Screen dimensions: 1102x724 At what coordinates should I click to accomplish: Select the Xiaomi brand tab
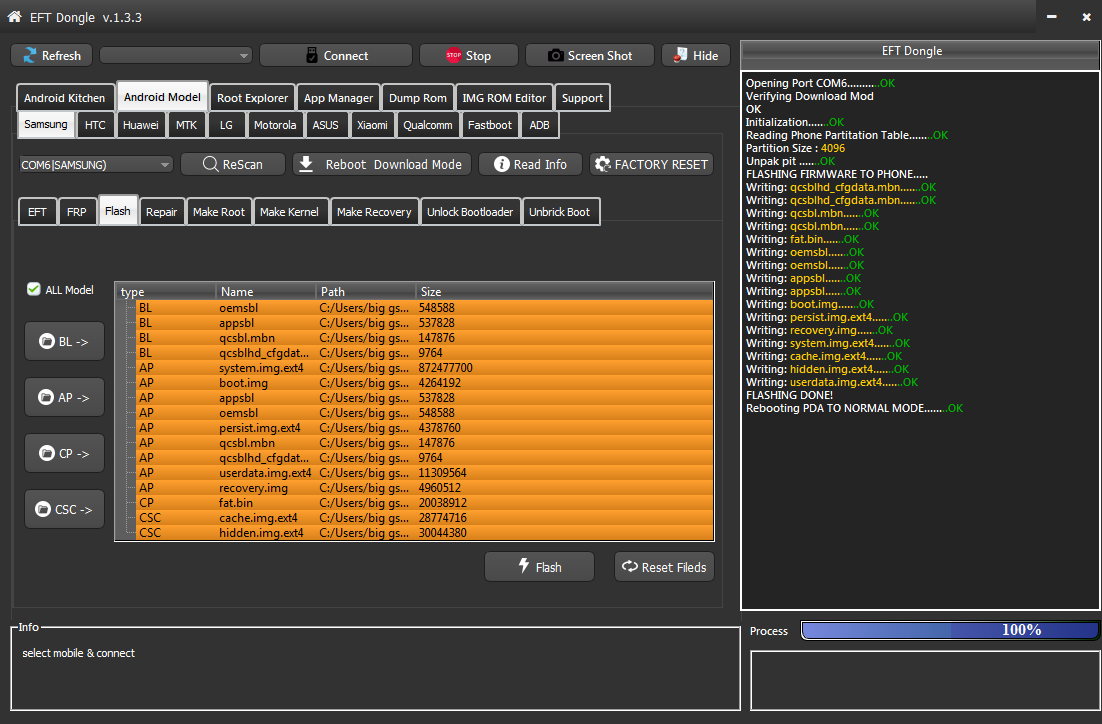tap(372, 125)
